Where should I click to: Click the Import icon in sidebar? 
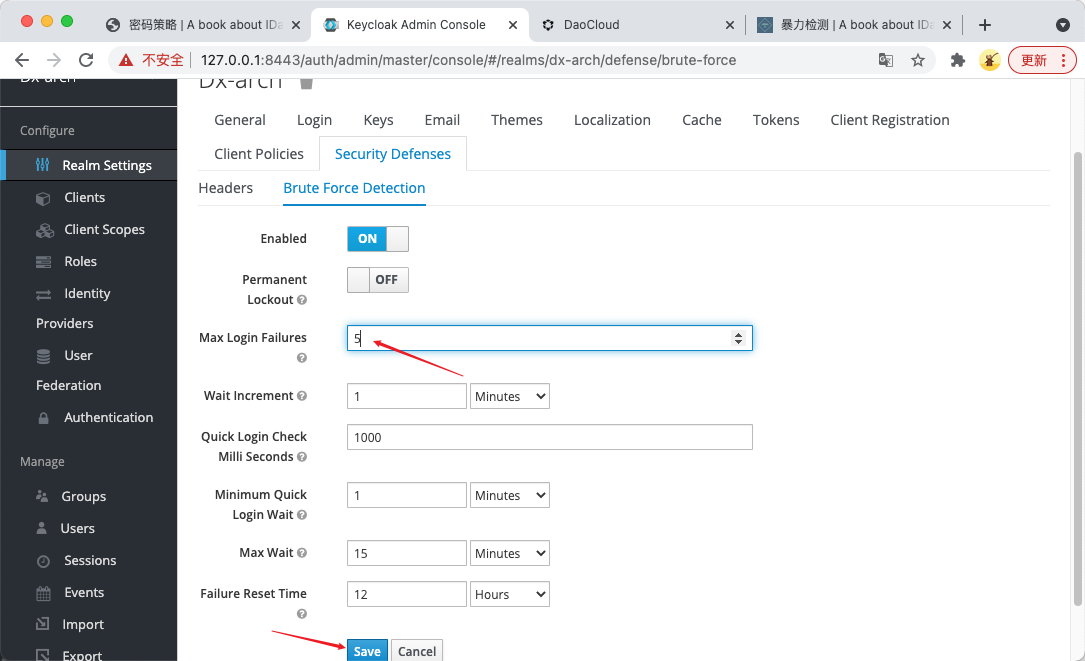[x=42, y=624]
